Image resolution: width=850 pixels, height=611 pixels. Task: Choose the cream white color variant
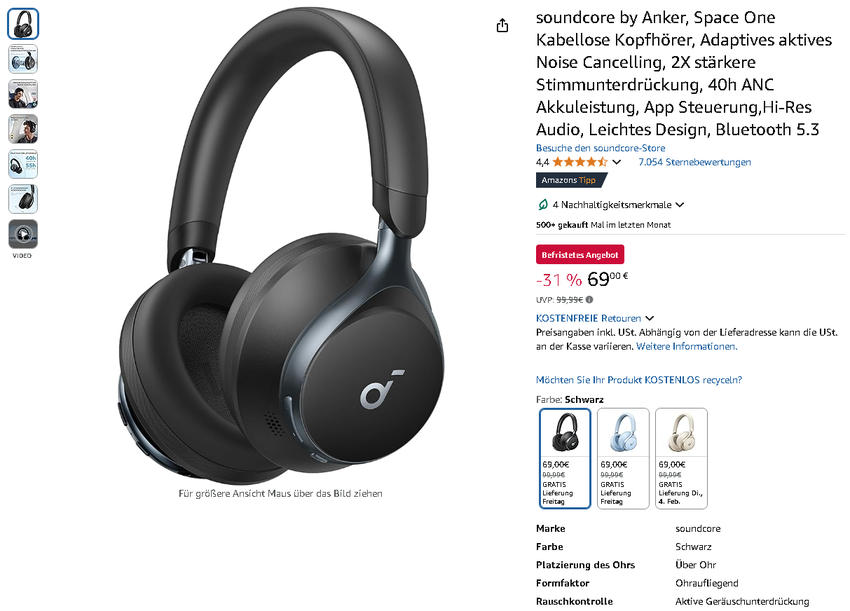pyautogui.click(x=681, y=458)
